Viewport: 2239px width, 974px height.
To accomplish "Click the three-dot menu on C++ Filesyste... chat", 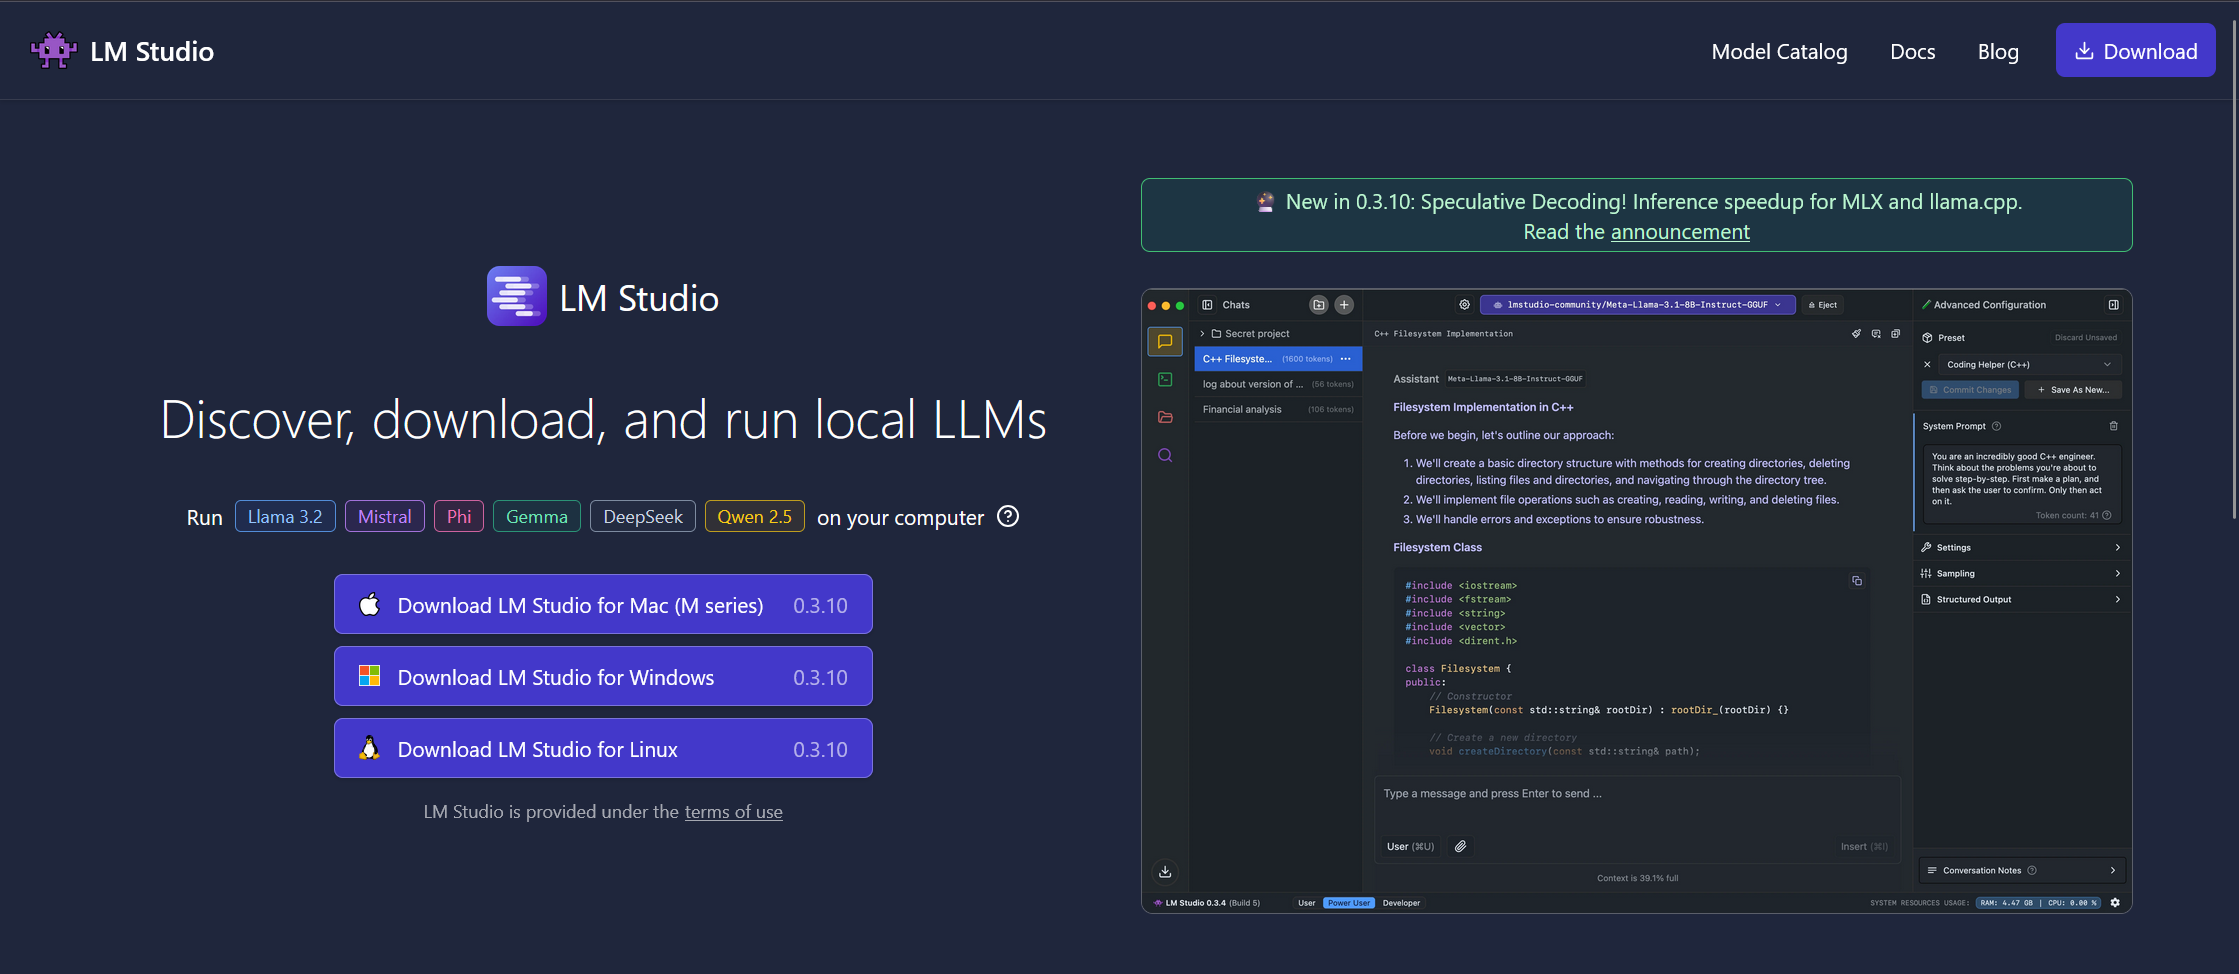I will pyautogui.click(x=1345, y=359).
